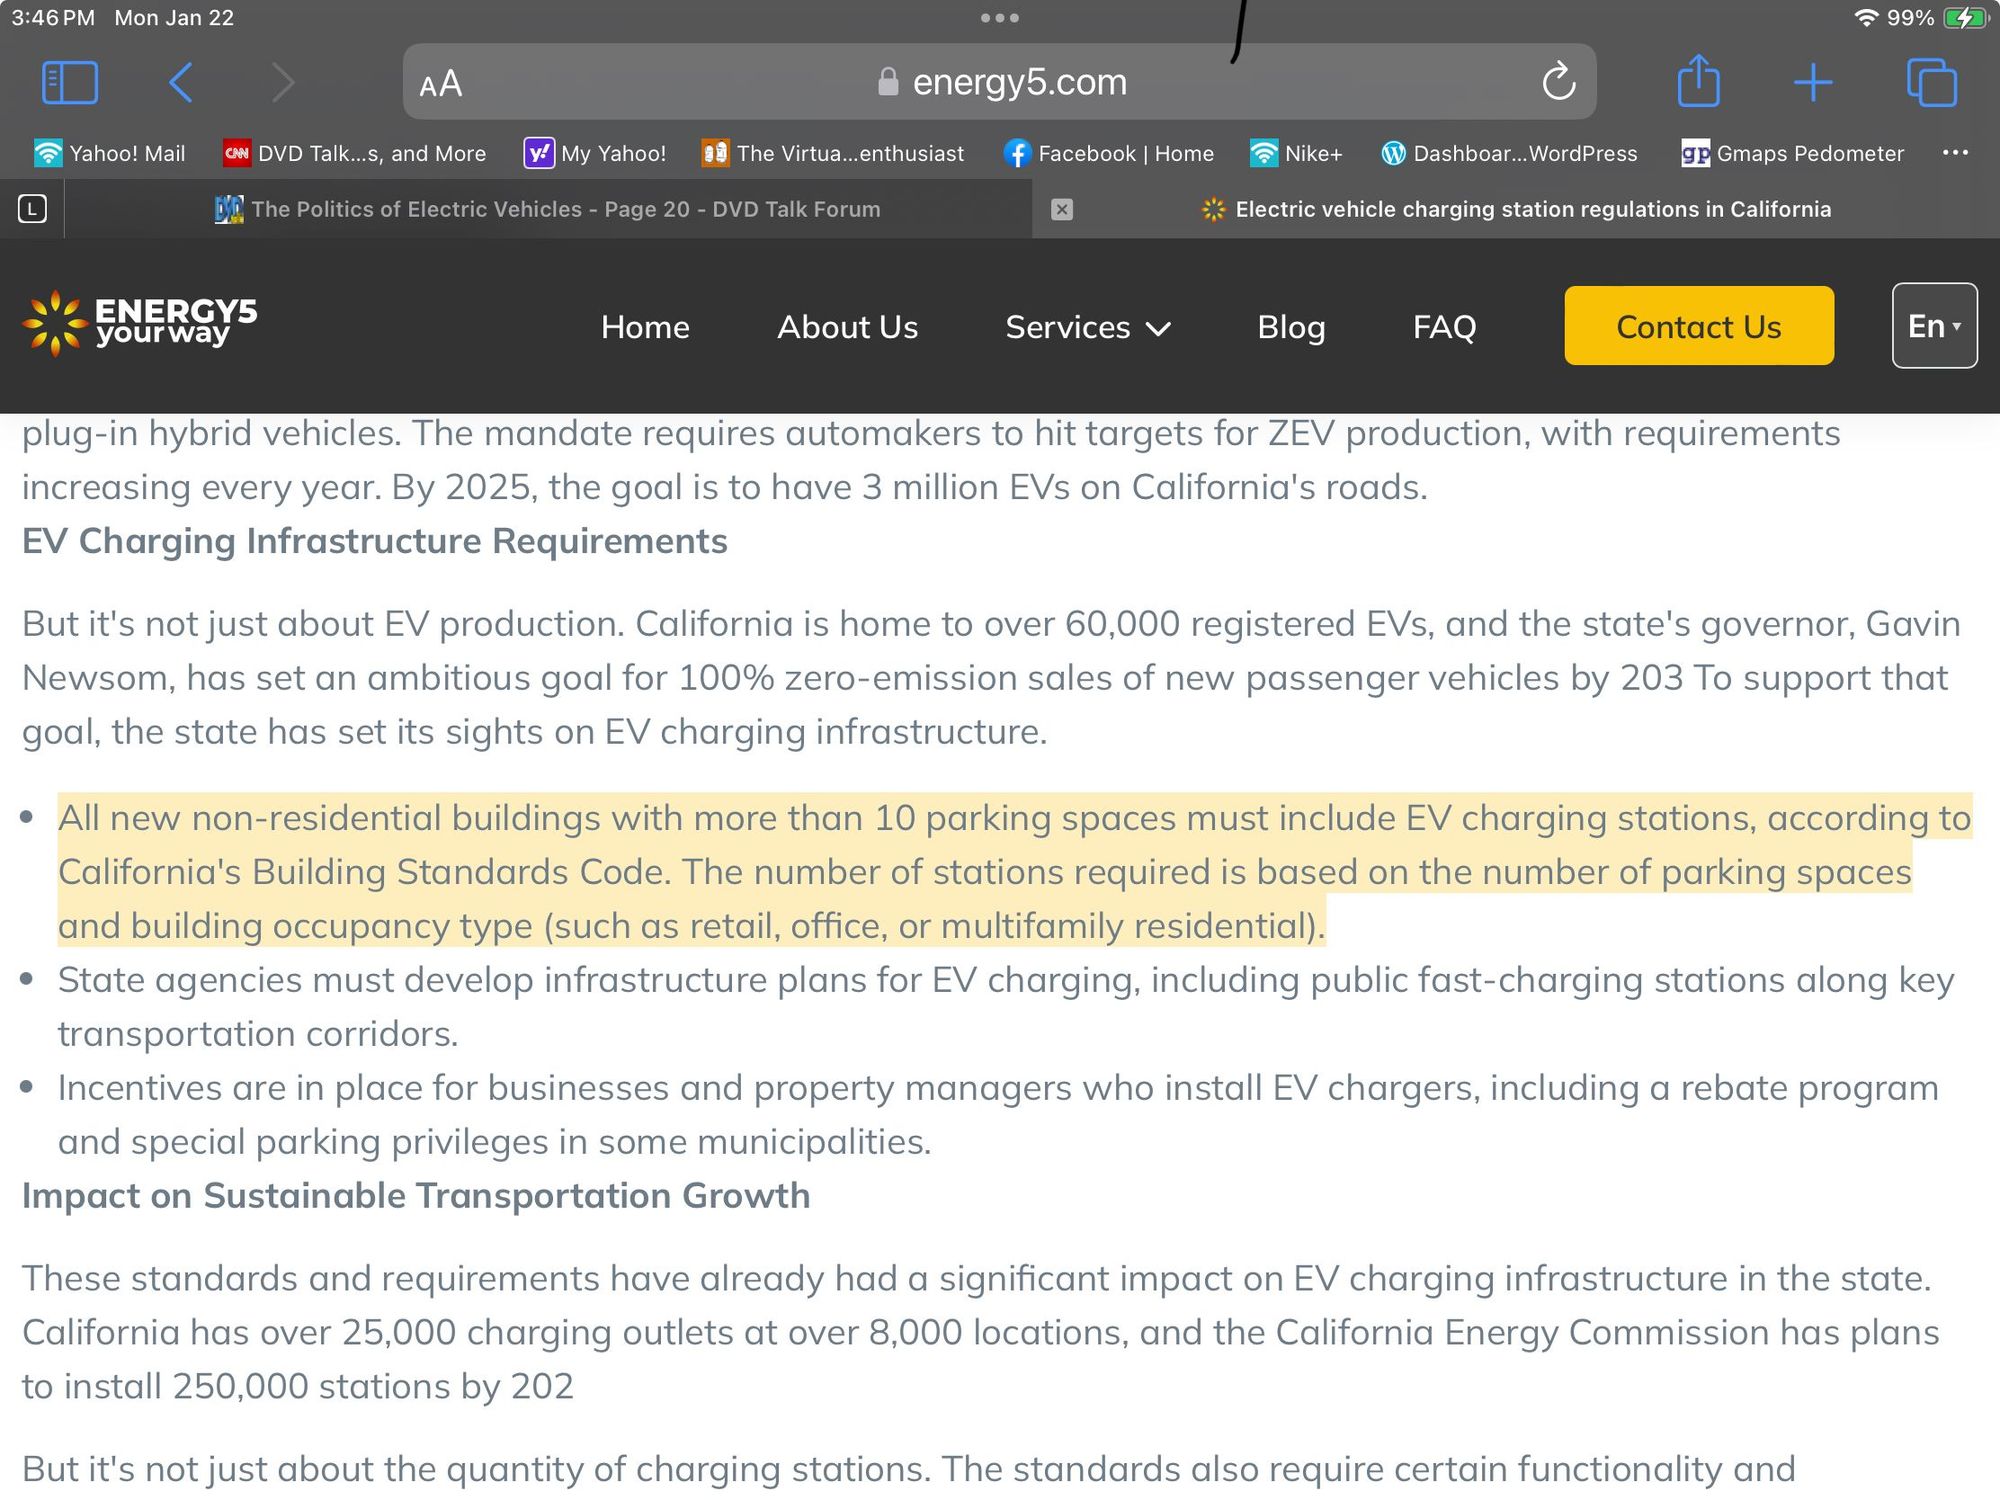2000x1500 pixels.
Task: Show more bookmarks with ellipsis
Action: click(x=1955, y=153)
